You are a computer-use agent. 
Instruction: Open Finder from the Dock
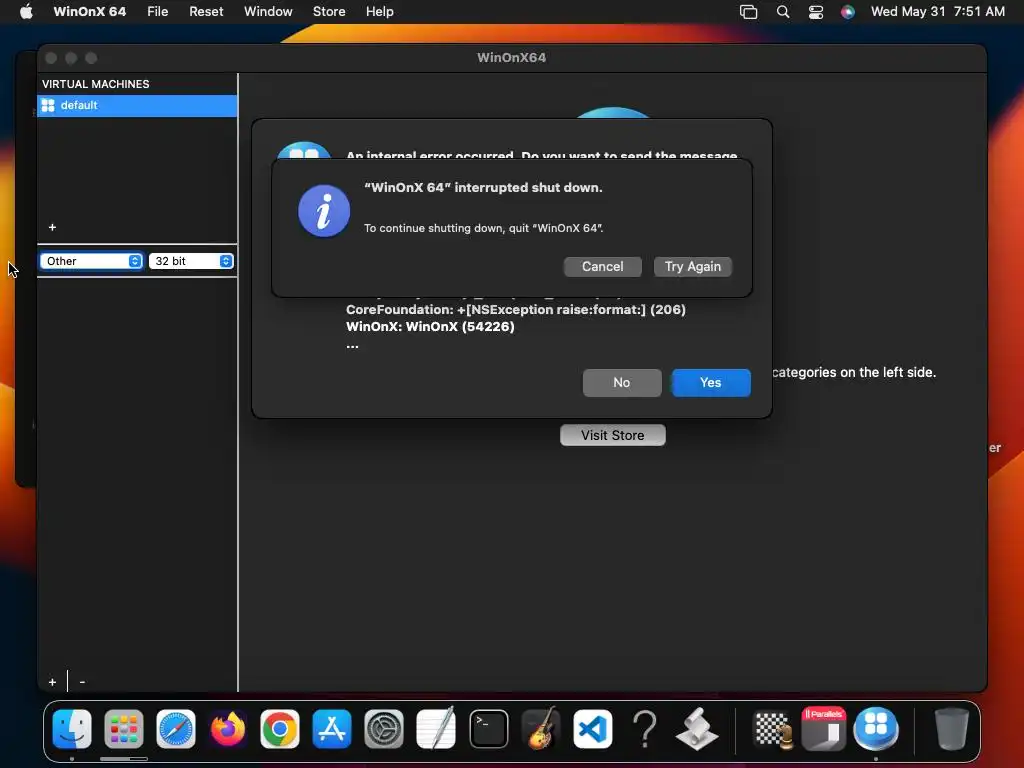click(72, 729)
